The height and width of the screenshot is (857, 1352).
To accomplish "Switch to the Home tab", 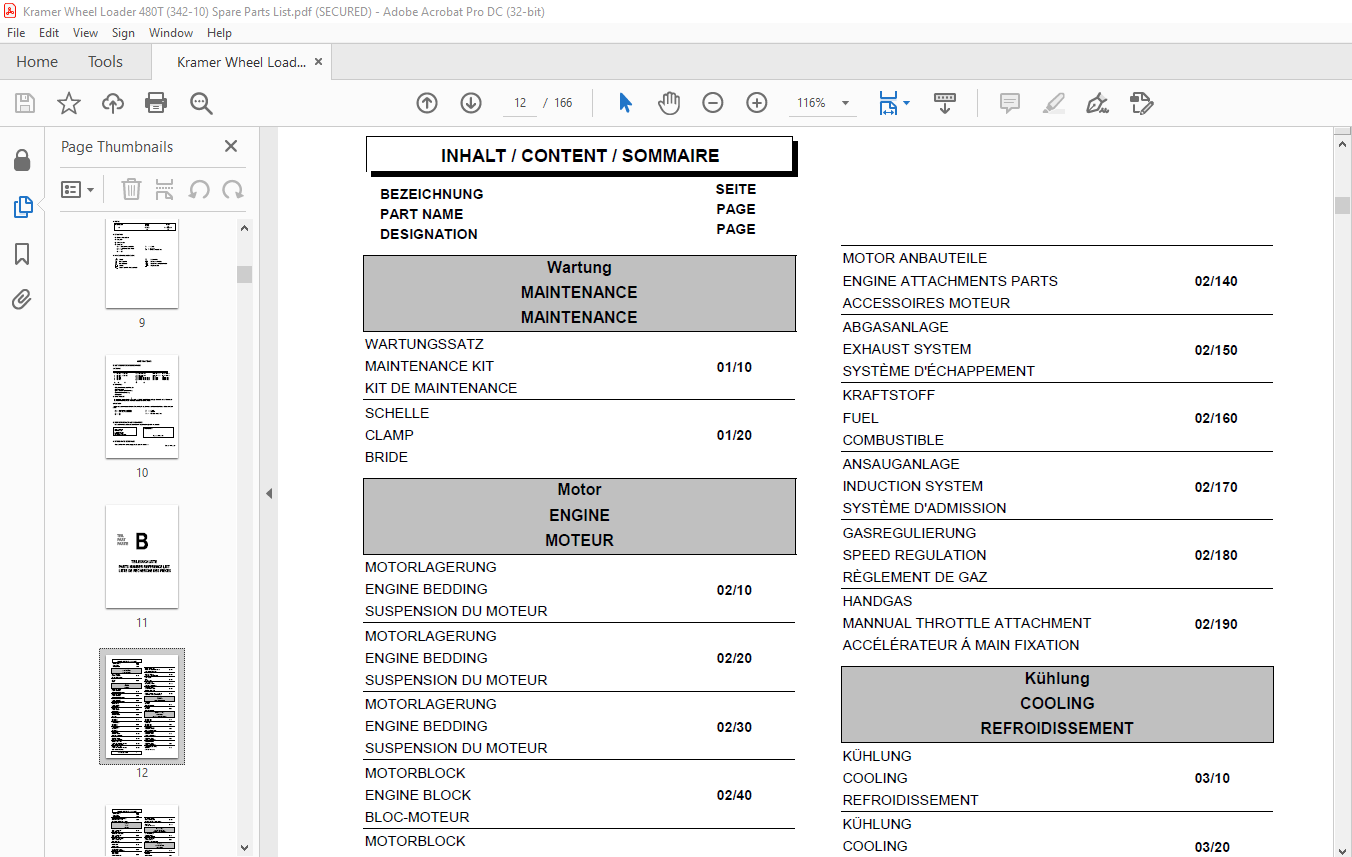I will tap(37, 62).
